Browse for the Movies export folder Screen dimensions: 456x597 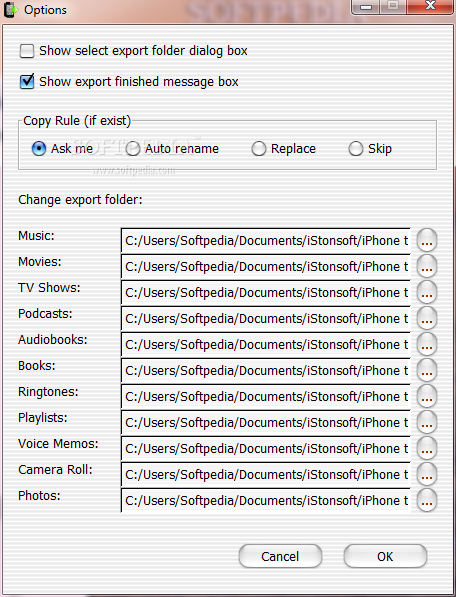(427, 266)
